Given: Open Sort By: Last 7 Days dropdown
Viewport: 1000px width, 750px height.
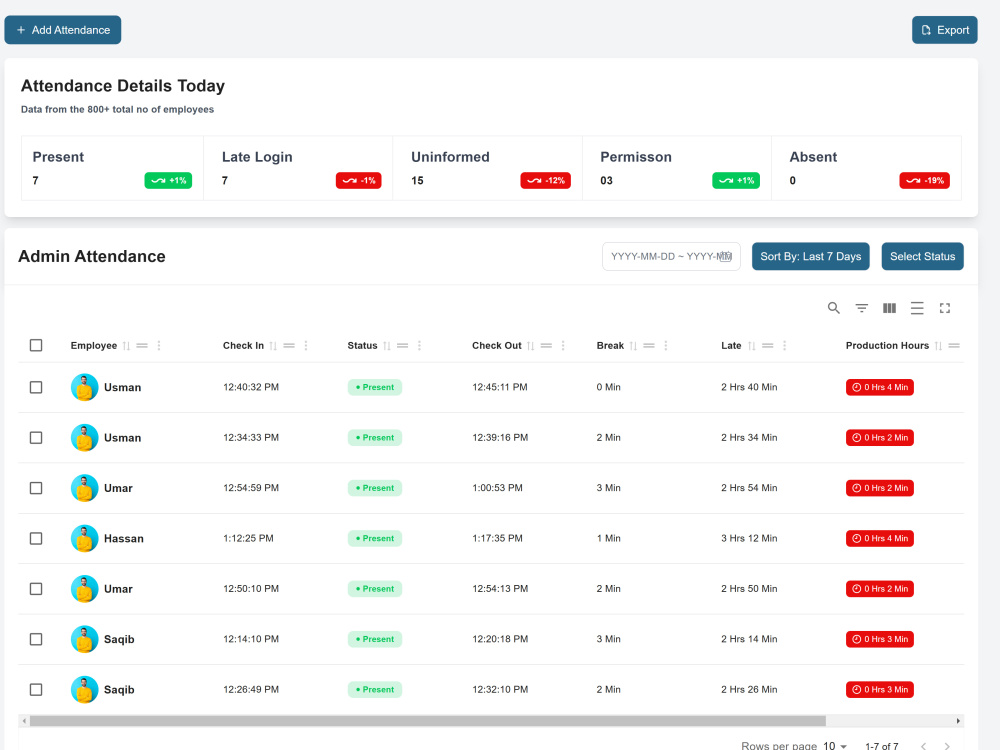Looking at the screenshot, I should tap(811, 256).
